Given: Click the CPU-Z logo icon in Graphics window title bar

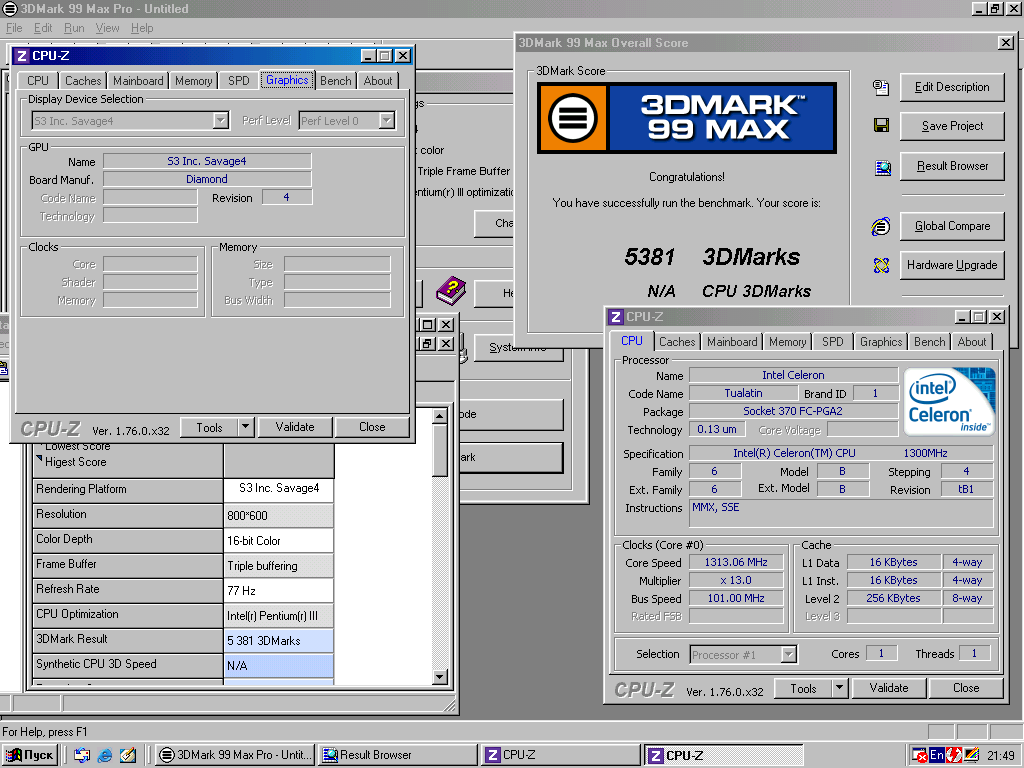Looking at the screenshot, I should pyautogui.click(x=22, y=56).
